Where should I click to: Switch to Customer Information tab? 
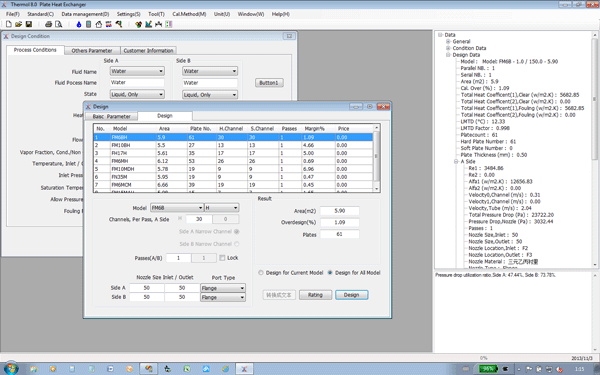click(x=148, y=51)
